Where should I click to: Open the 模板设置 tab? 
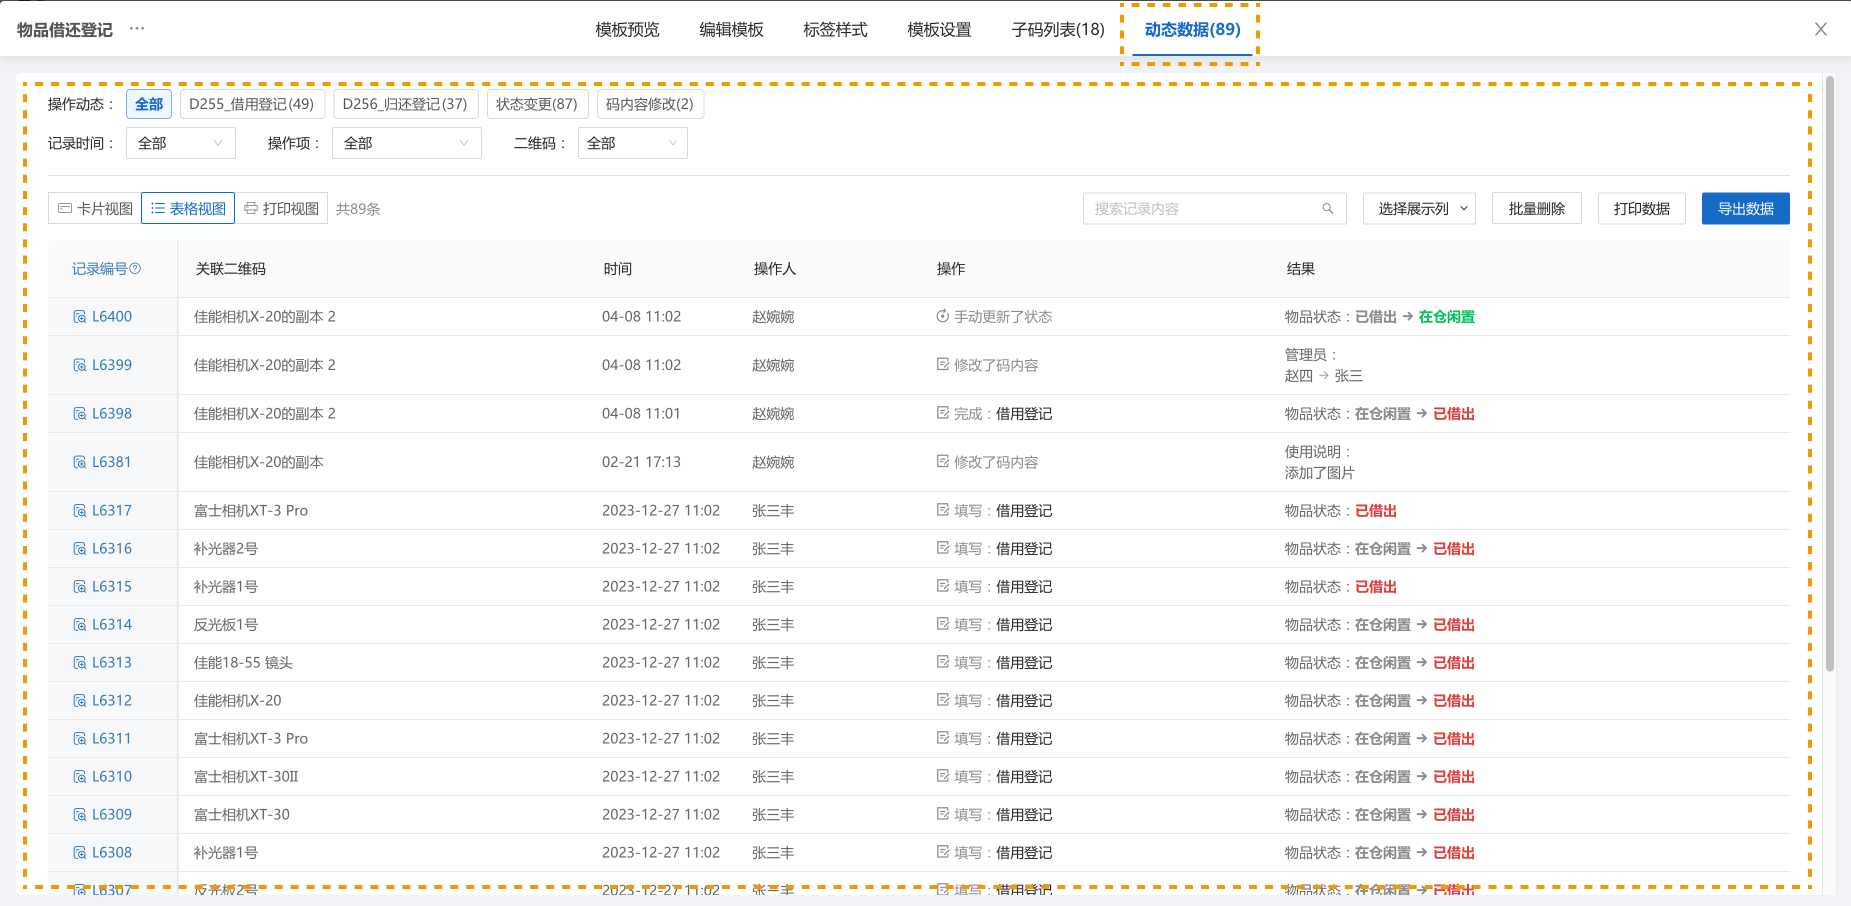point(939,29)
